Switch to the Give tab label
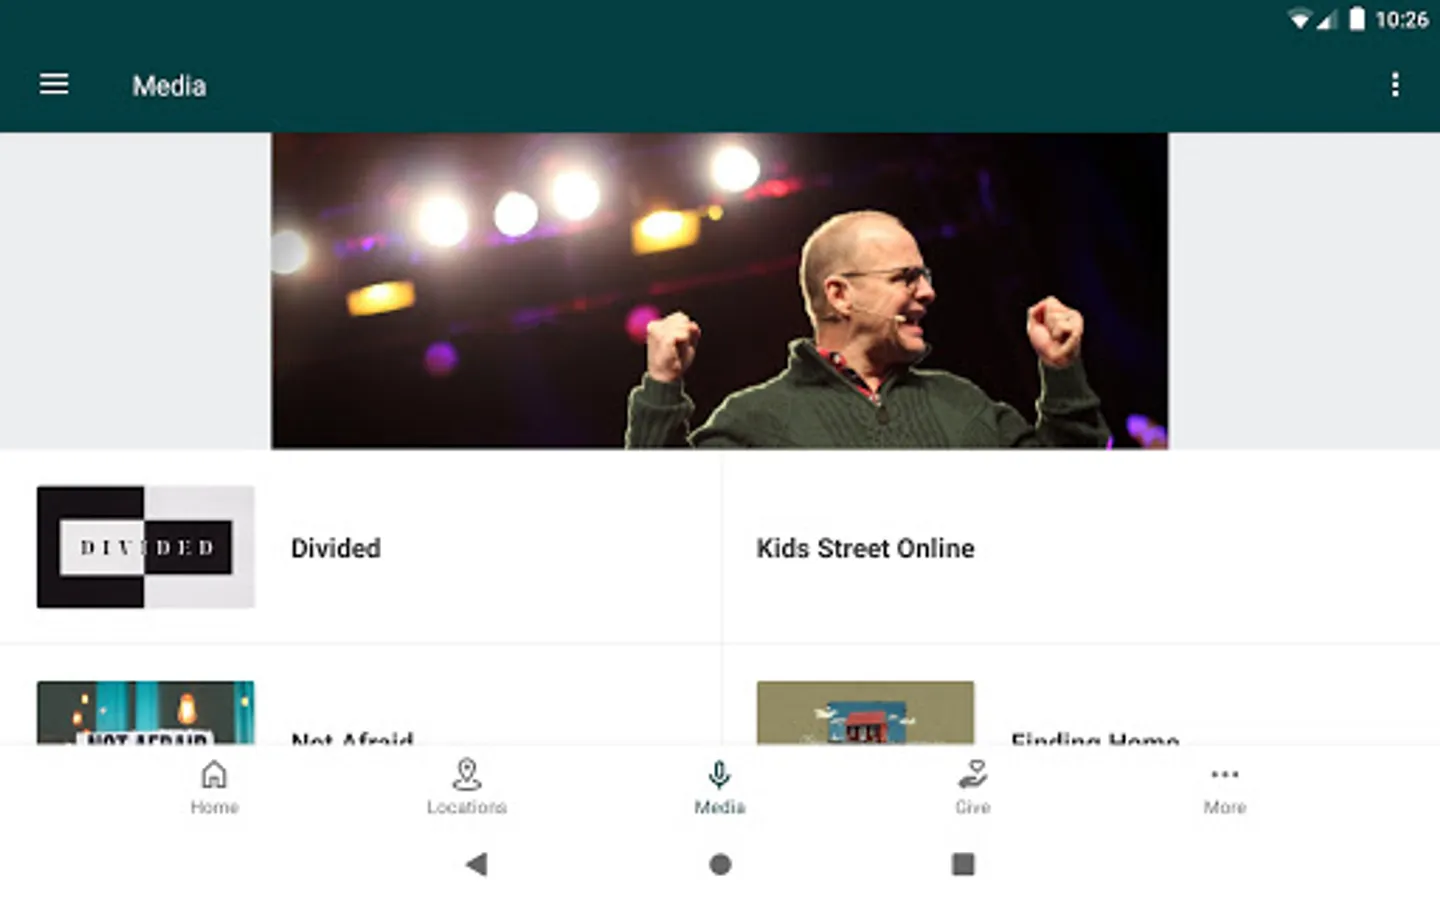Image resolution: width=1440 pixels, height=900 pixels. pyautogui.click(x=972, y=807)
